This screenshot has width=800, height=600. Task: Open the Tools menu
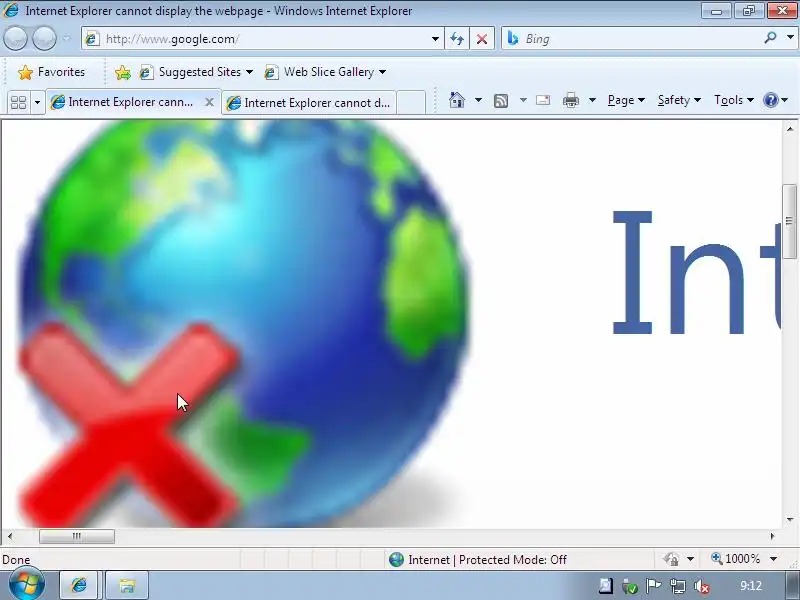coord(734,100)
